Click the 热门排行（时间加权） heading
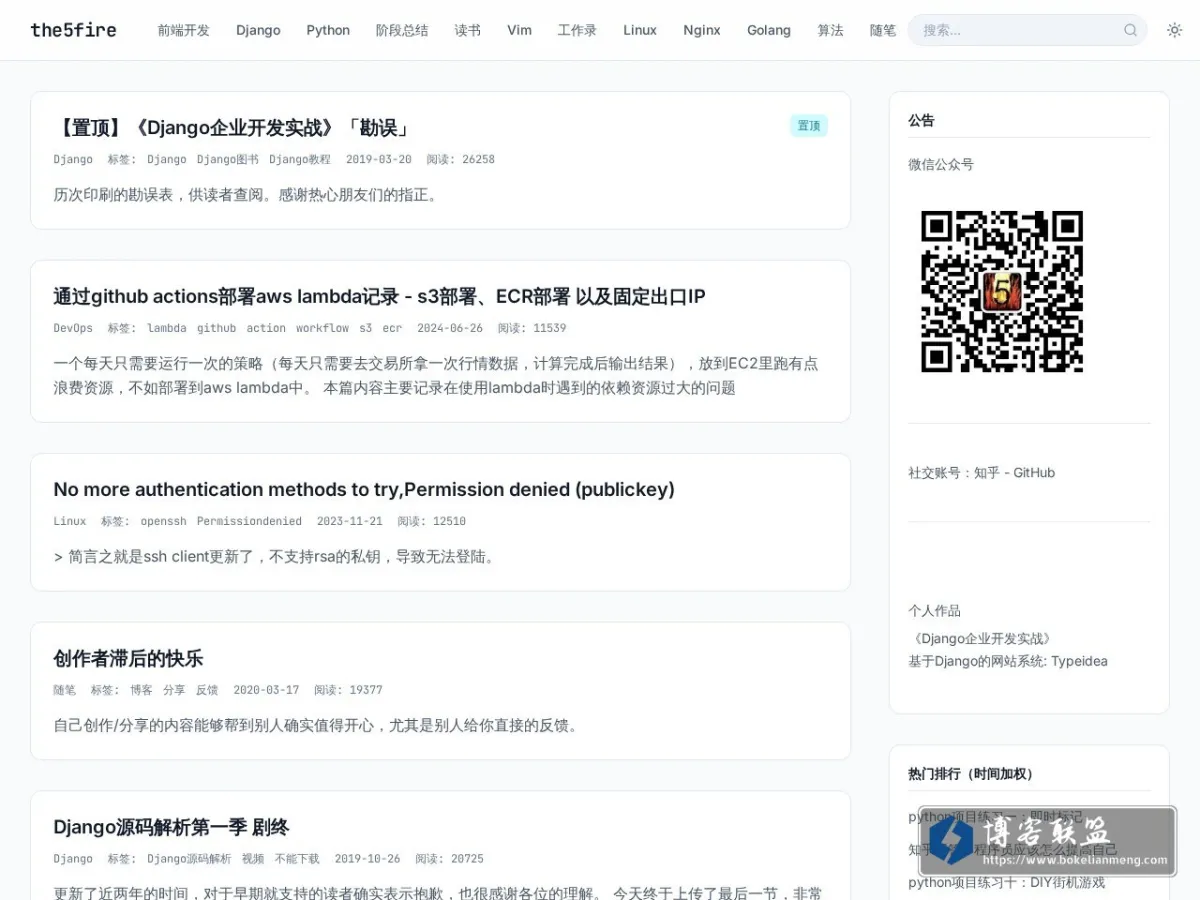 click(x=973, y=774)
